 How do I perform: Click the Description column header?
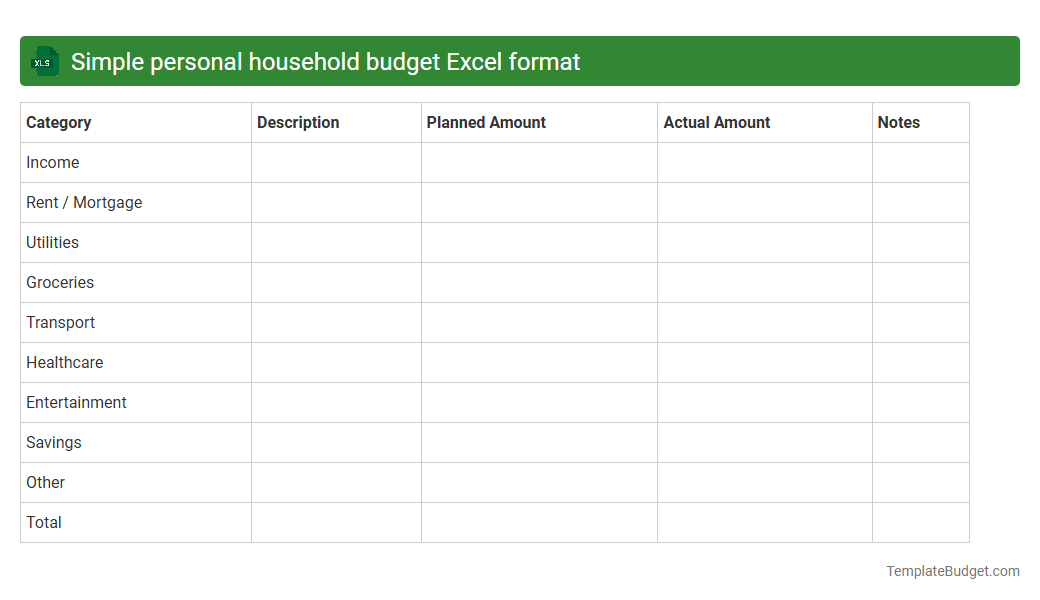point(298,122)
